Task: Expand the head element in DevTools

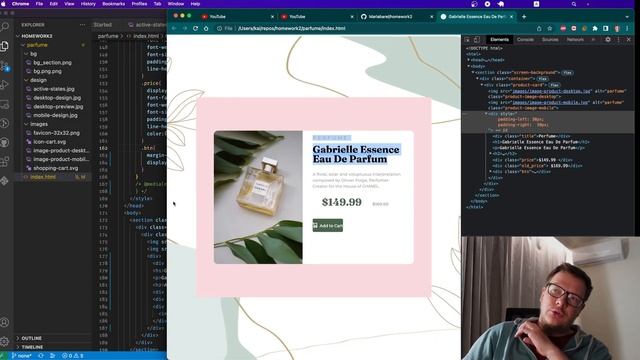Action: pyautogui.click(x=469, y=60)
